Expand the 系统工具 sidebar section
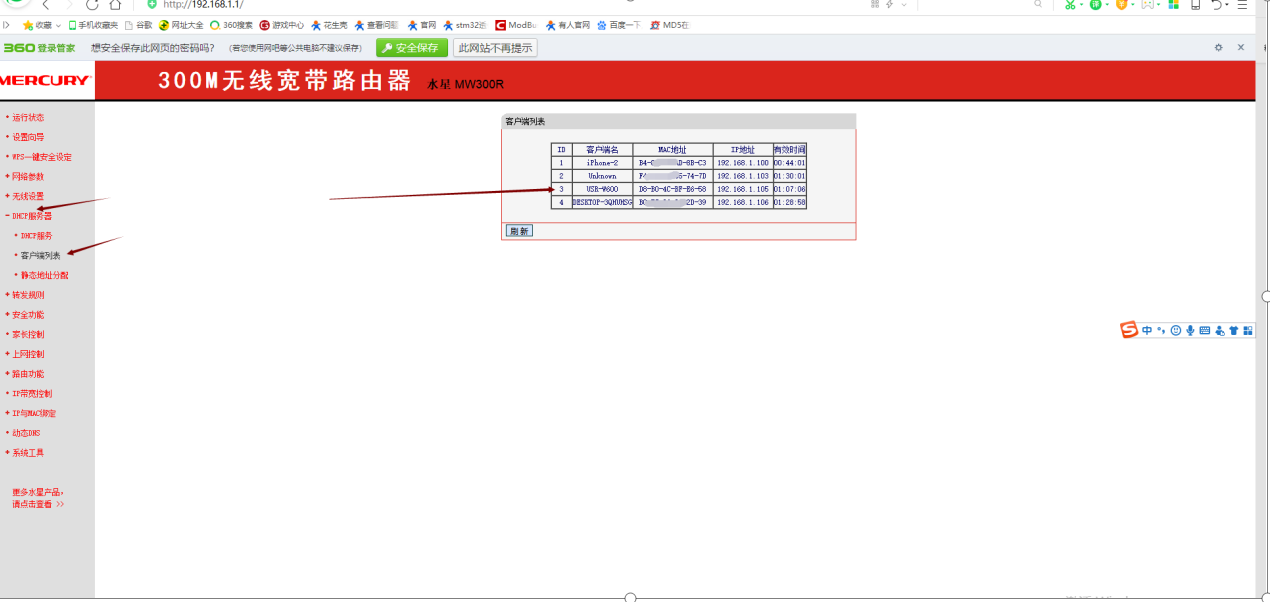Screen dimensions: 1270x602 pos(27,453)
